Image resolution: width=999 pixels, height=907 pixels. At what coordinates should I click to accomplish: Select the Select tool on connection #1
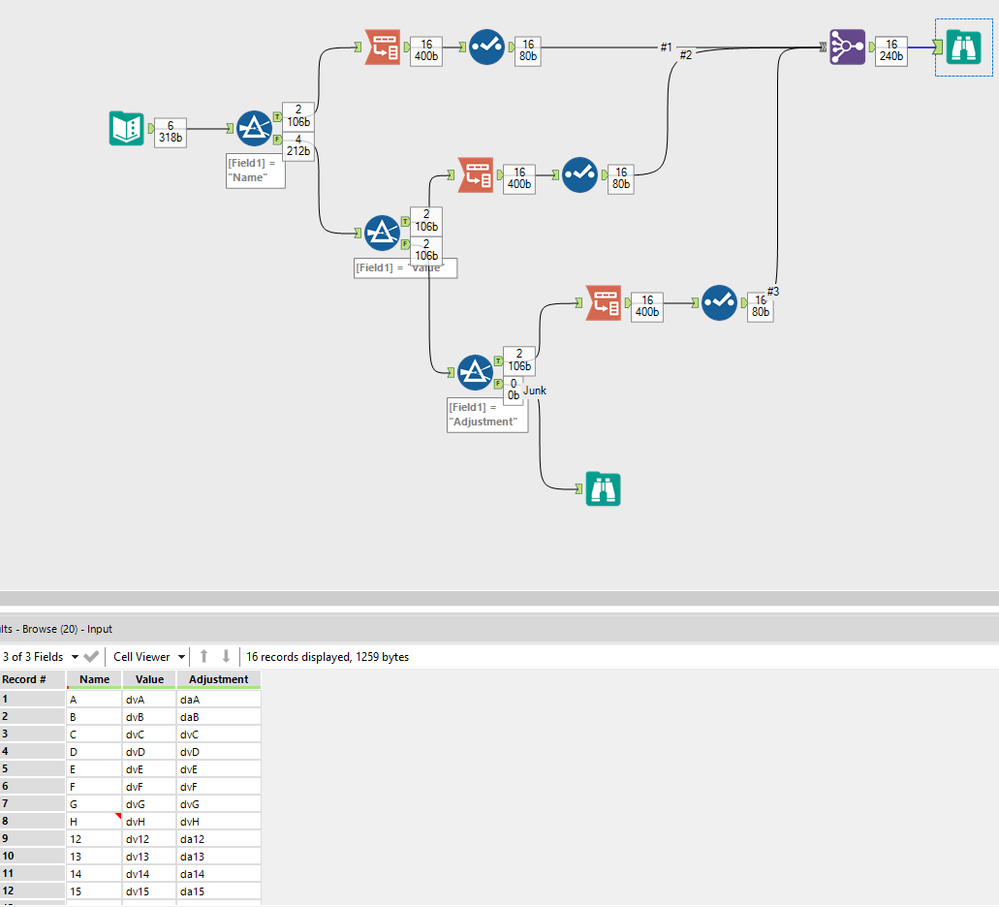[487, 46]
